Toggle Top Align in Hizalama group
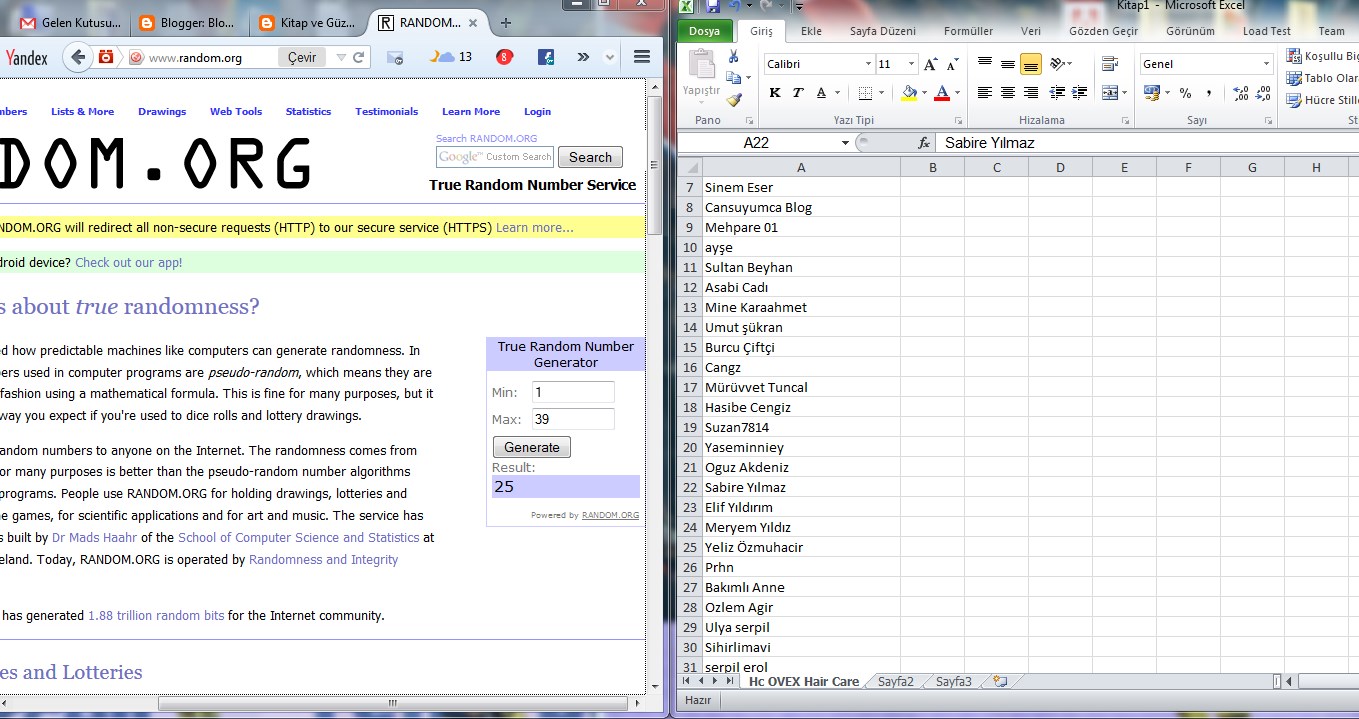 tap(985, 64)
